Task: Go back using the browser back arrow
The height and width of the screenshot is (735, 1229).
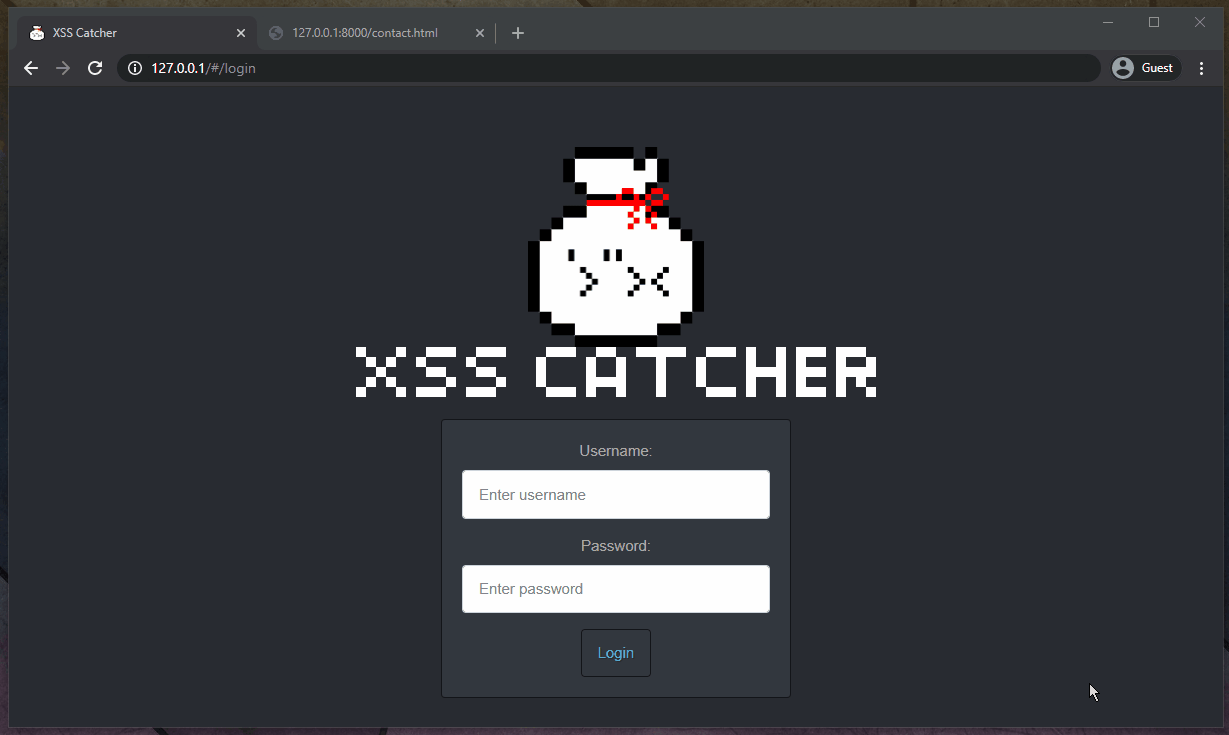Action: (x=31, y=68)
